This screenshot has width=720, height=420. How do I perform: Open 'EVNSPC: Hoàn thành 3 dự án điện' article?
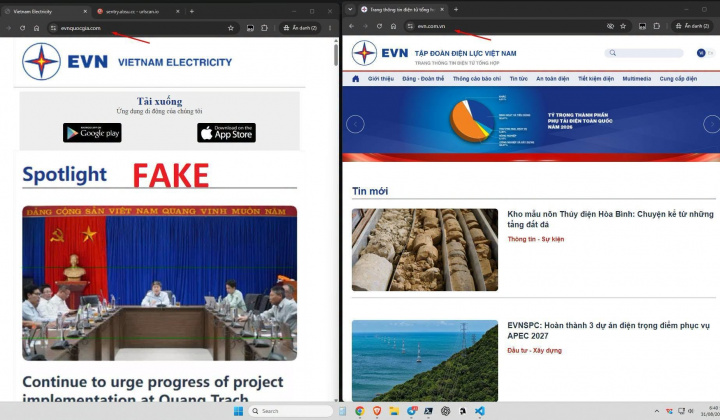(608, 330)
